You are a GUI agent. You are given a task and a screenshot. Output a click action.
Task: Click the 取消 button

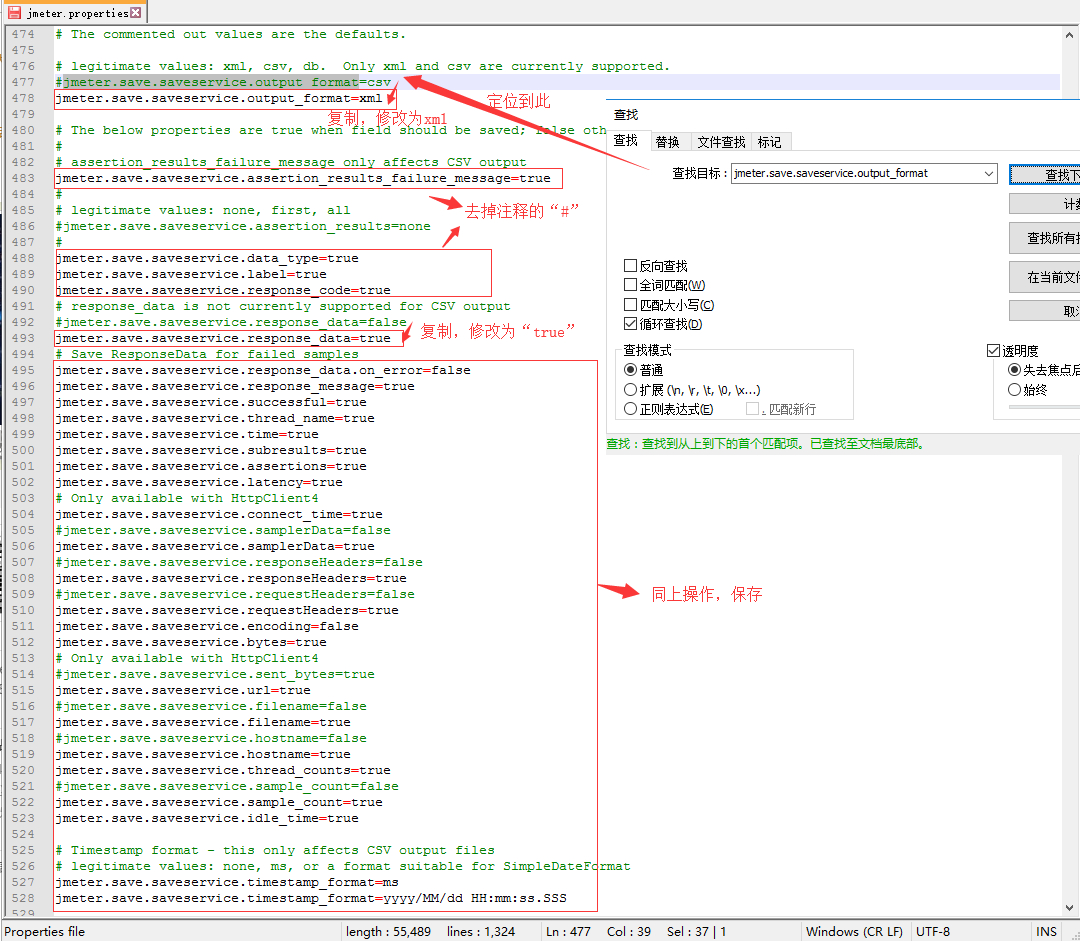[x=1045, y=311]
